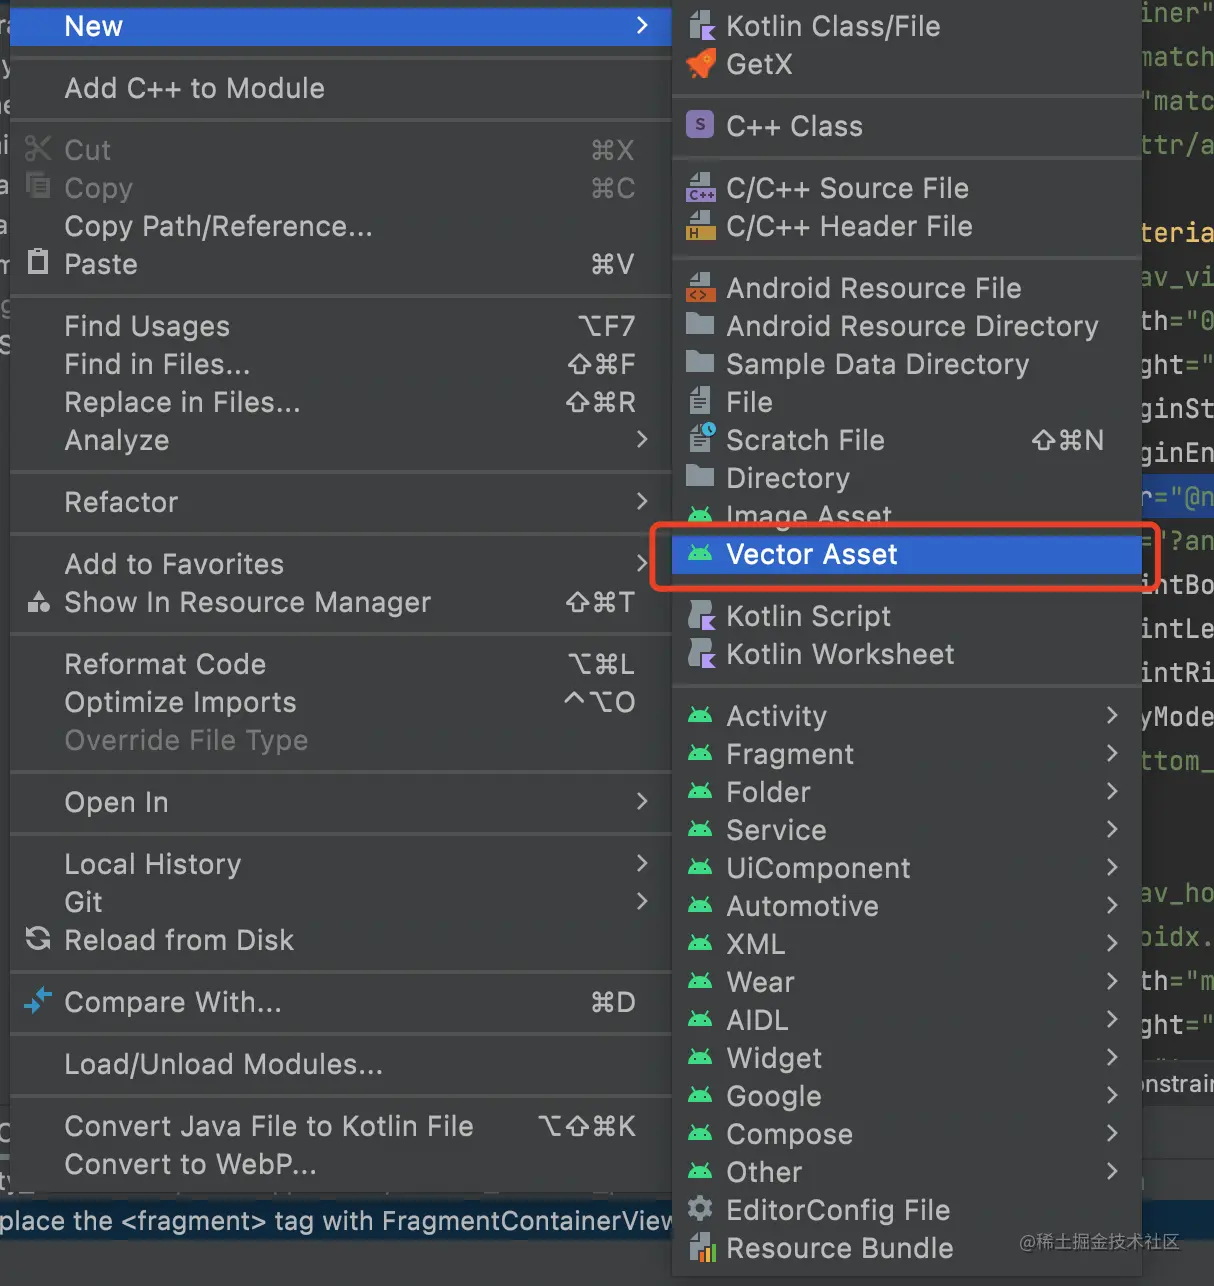The width and height of the screenshot is (1214, 1286).
Task: Choose Reformat Code
Action: [x=341, y=664]
